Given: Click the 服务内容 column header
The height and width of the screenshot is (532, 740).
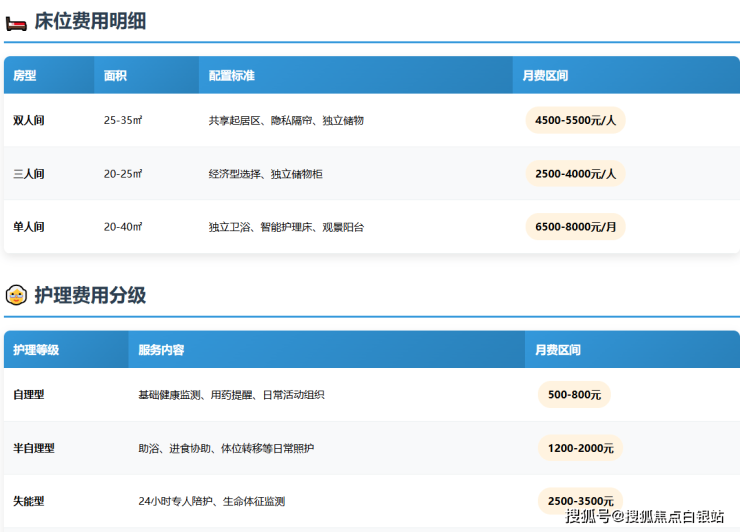Looking at the screenshot, I should pos(161,350).
